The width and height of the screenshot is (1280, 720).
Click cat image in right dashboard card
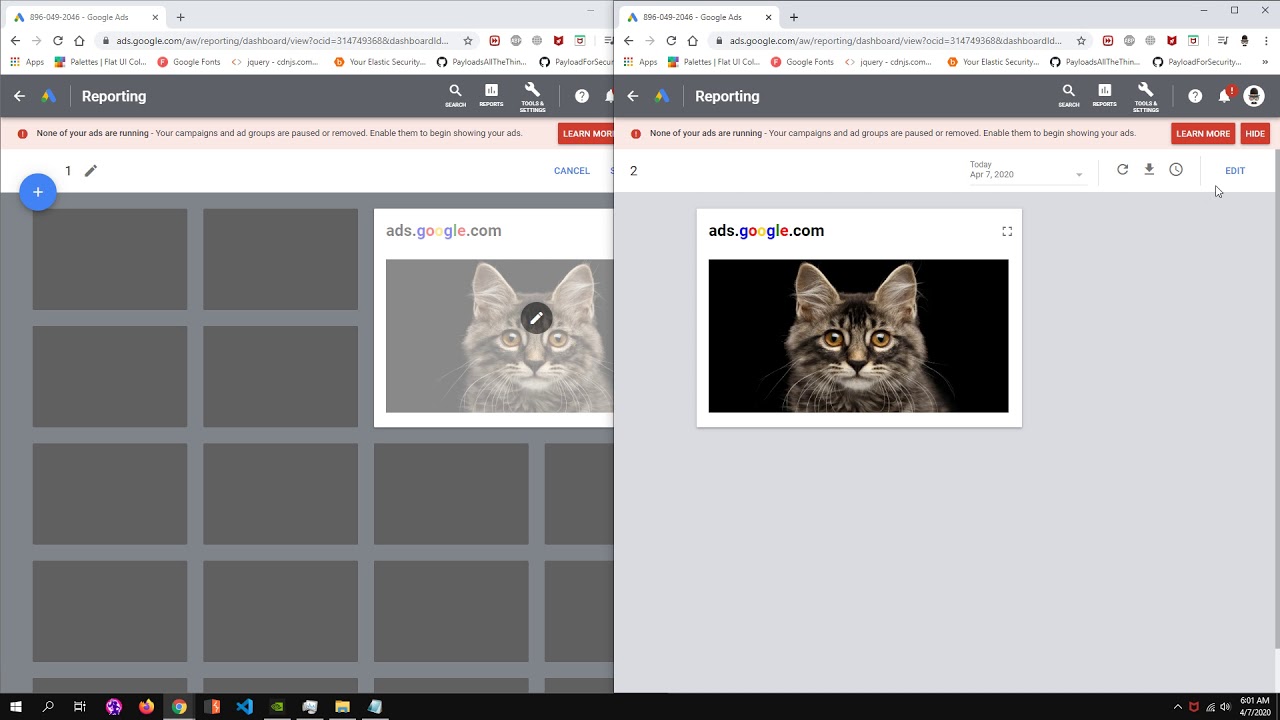[858, 336]
